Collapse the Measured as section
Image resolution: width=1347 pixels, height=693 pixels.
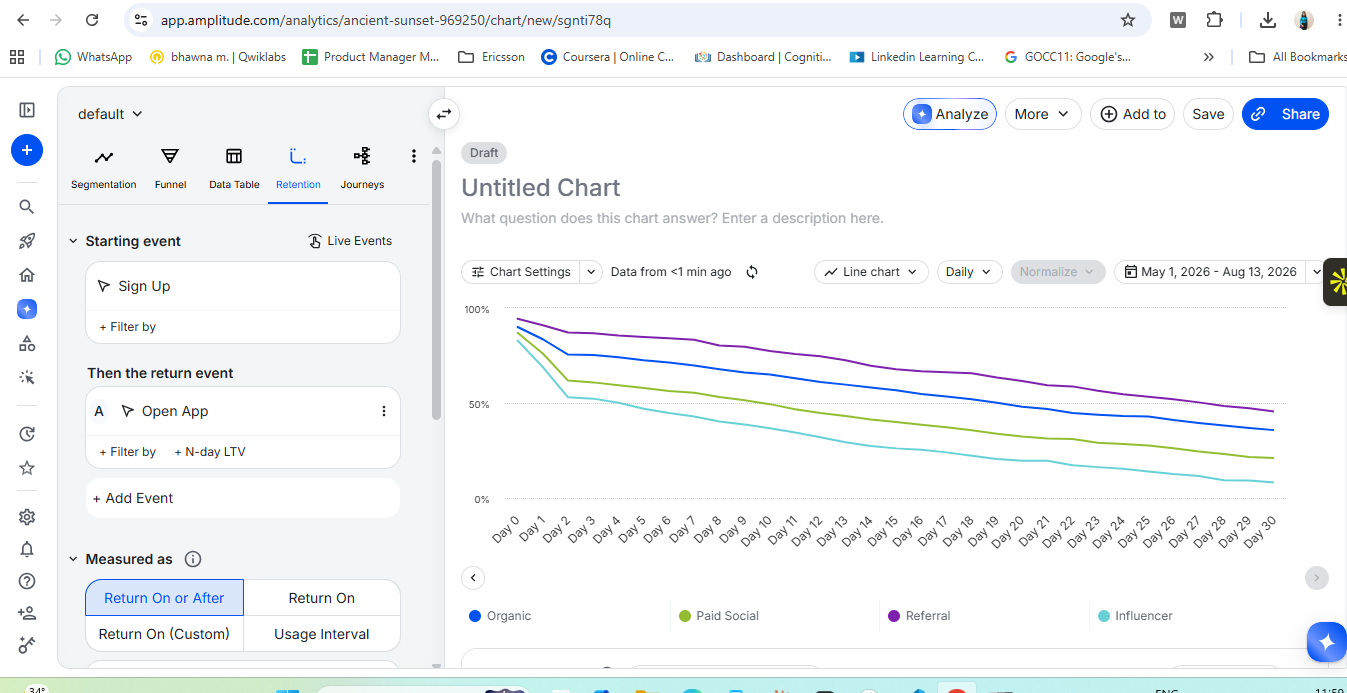pos(73,559)
